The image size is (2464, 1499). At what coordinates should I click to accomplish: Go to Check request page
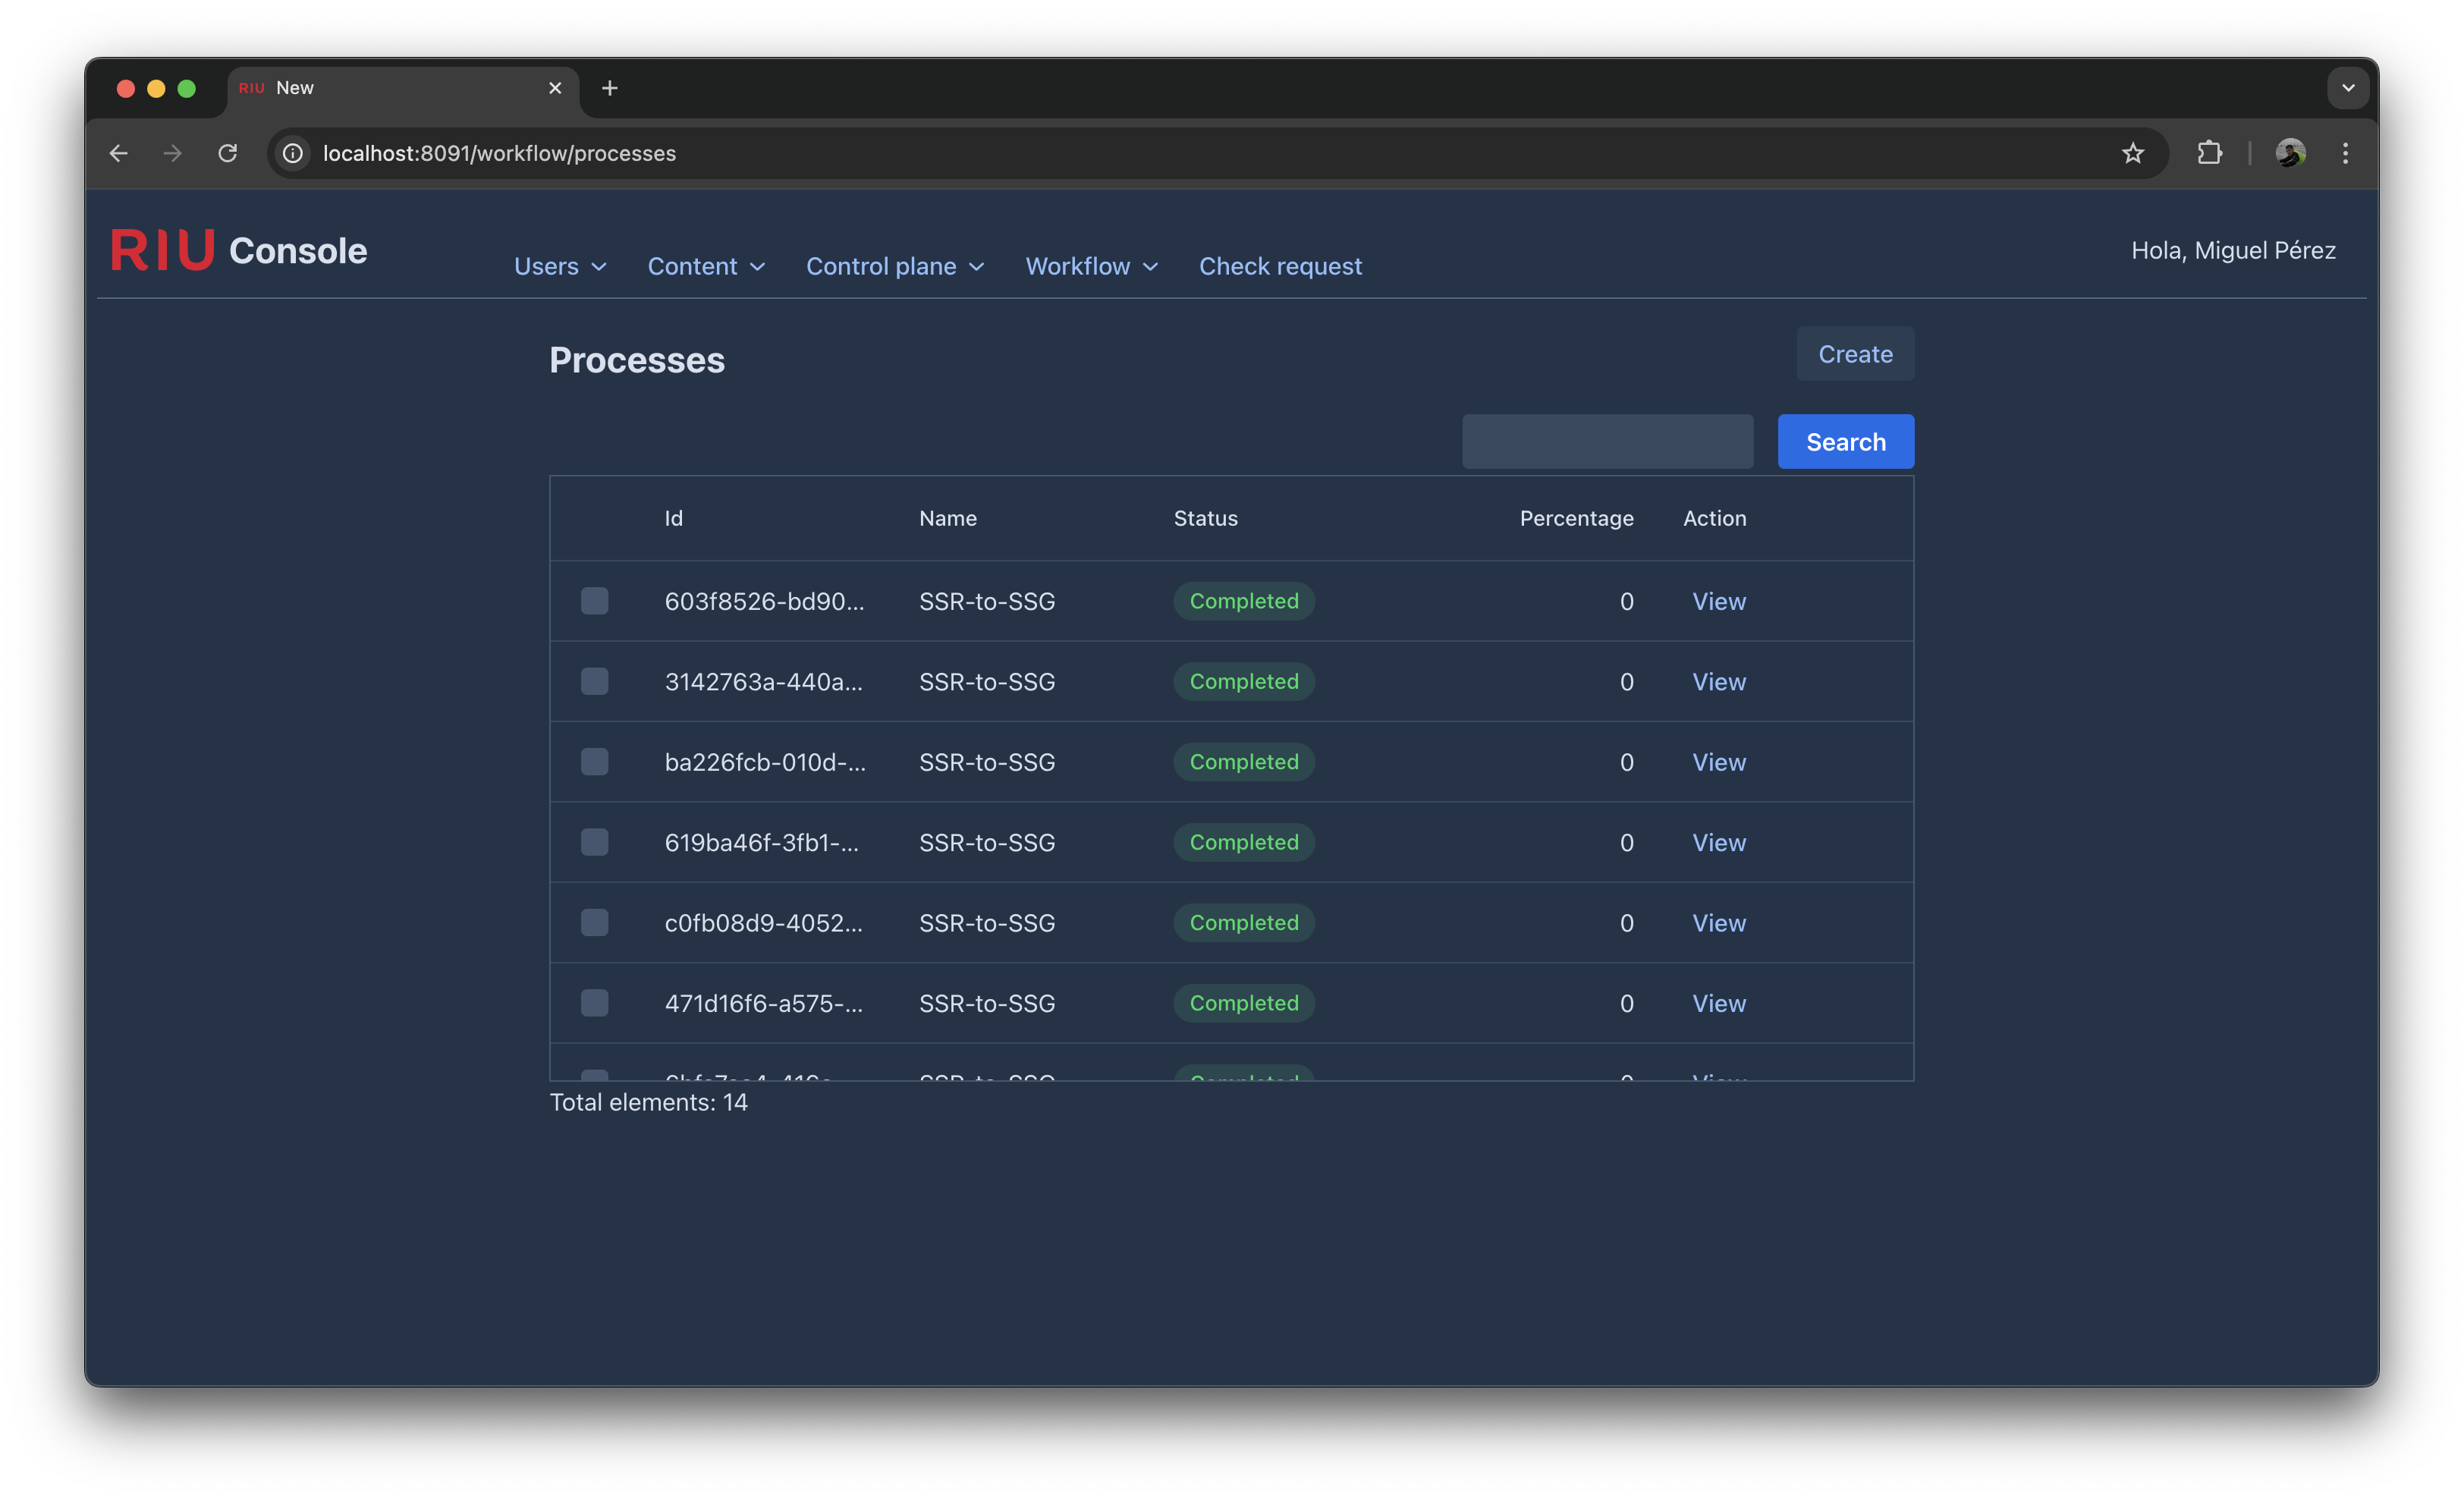coord(1280,266)
